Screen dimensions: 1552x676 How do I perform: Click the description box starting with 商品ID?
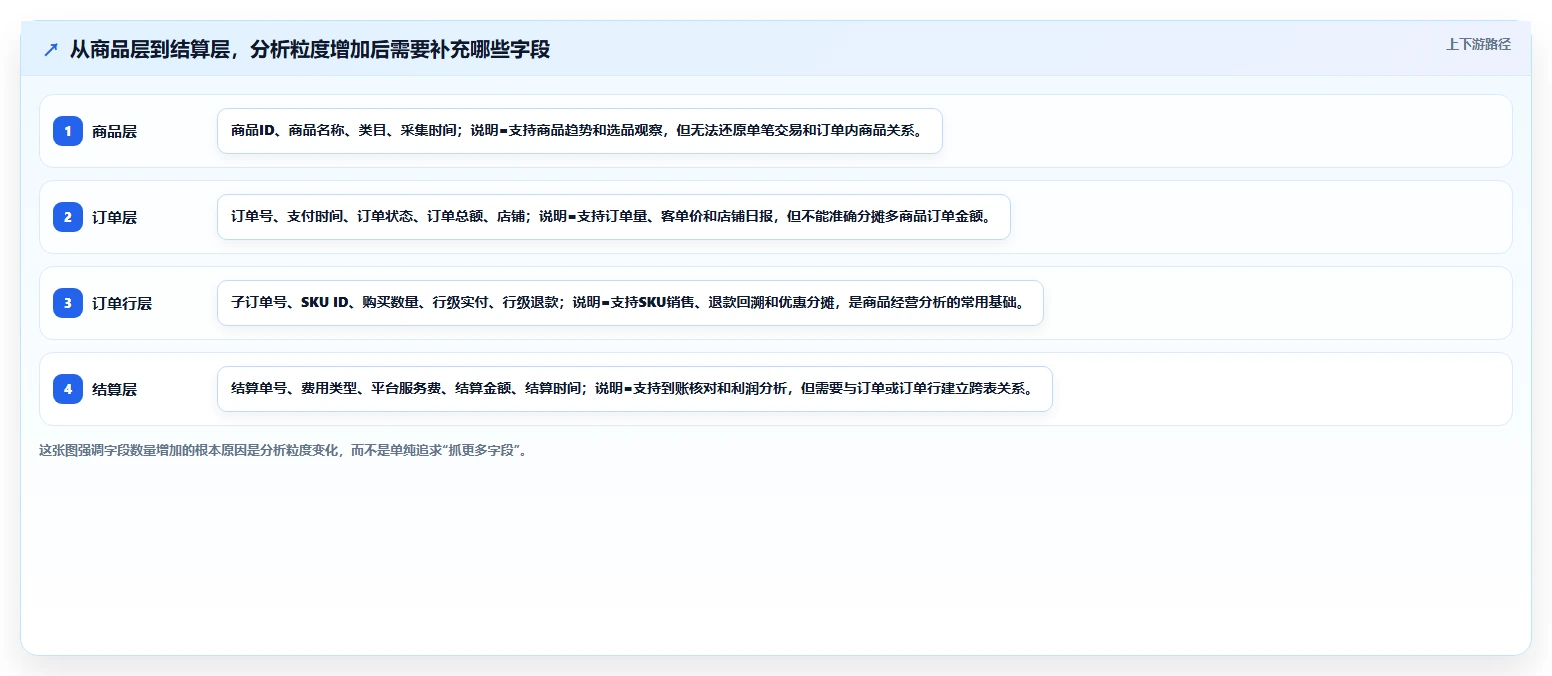point(580,131)
